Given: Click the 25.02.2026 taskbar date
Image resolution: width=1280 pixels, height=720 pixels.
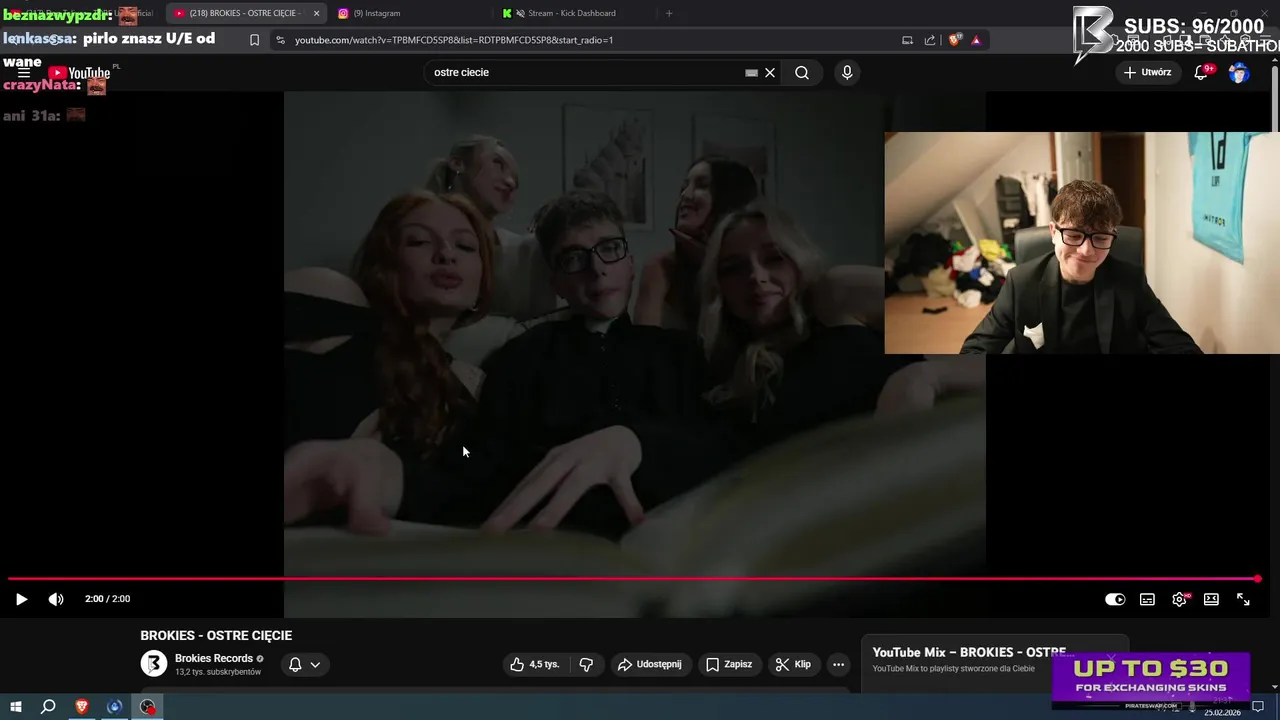Looking at the screenshot, I should [1222, 712].
